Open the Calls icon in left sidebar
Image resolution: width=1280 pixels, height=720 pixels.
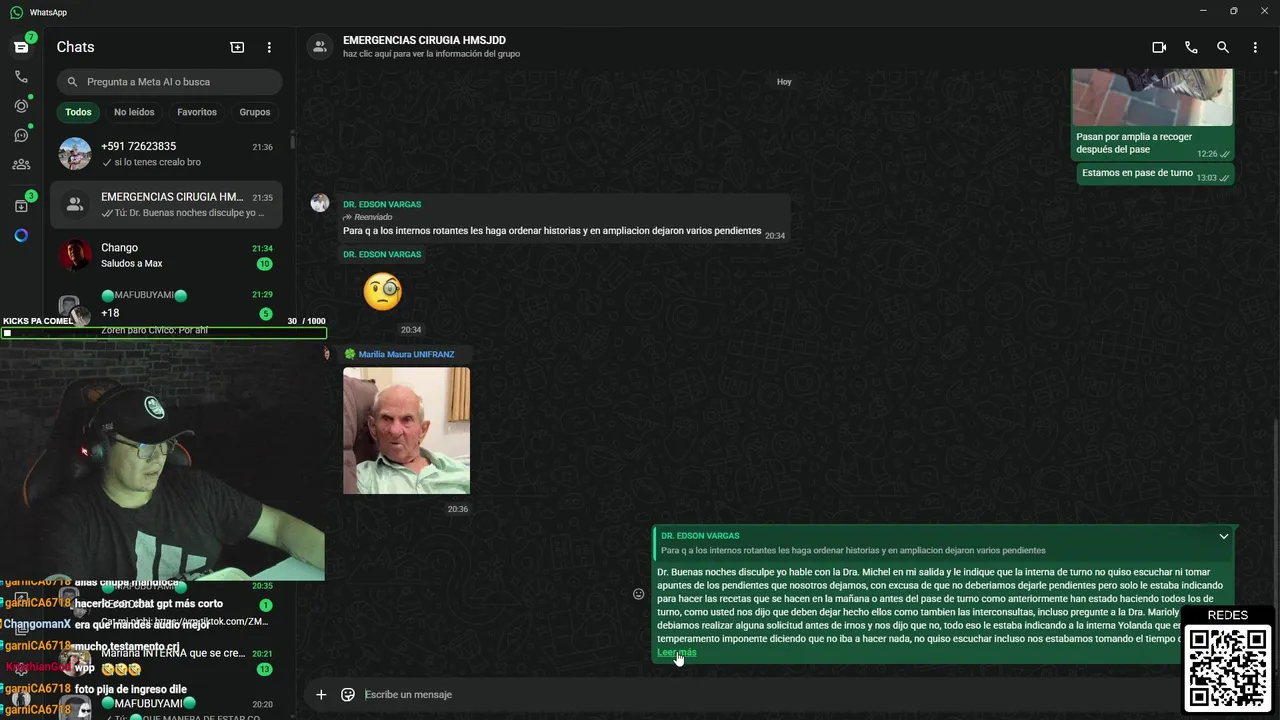tap(21, 77)
